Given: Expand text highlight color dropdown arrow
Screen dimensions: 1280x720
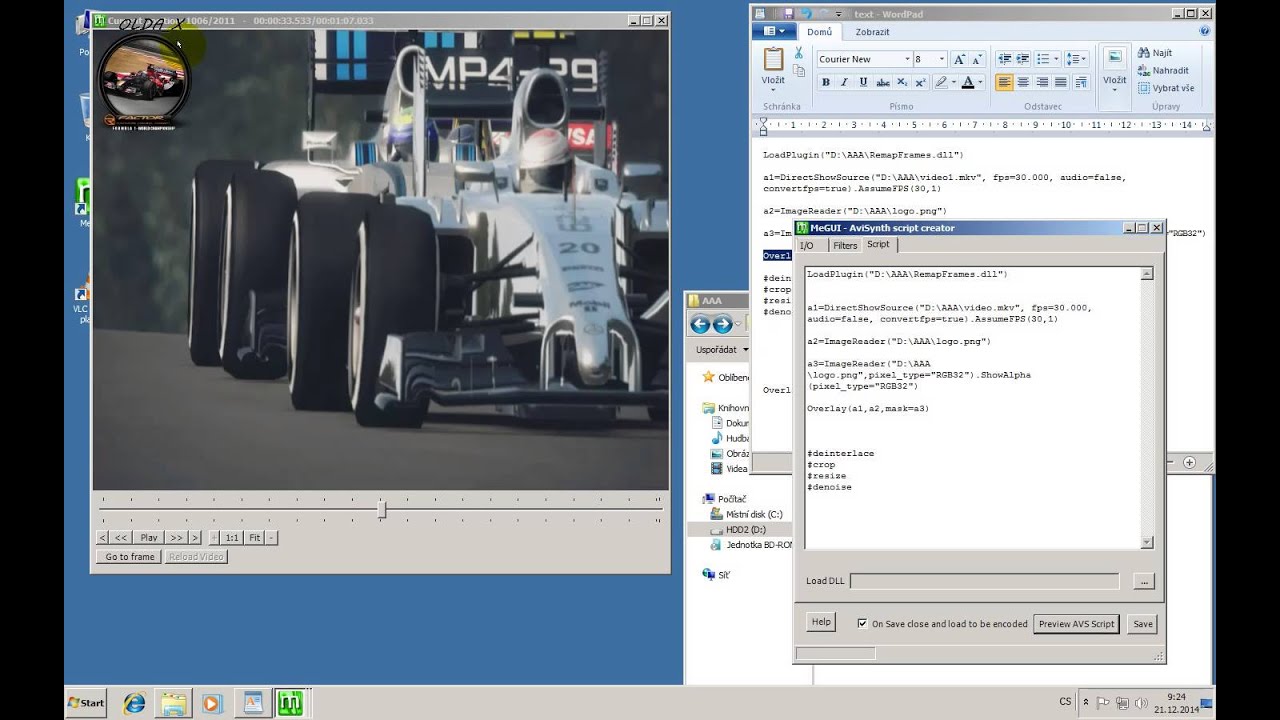Looking at the screenshot, I should pos(954,83).
